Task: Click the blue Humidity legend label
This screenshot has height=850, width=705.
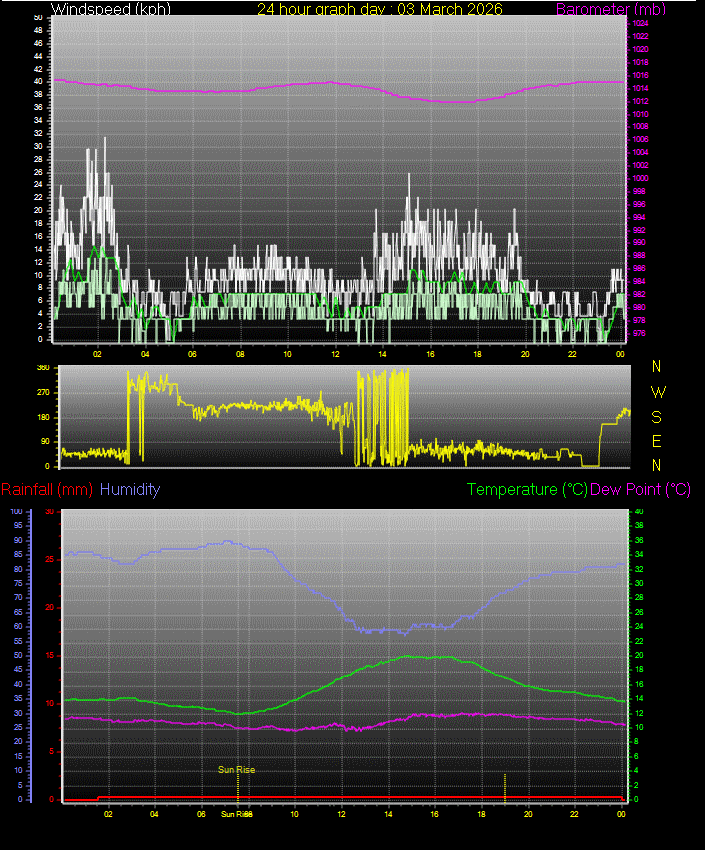Action: [130, 490]
